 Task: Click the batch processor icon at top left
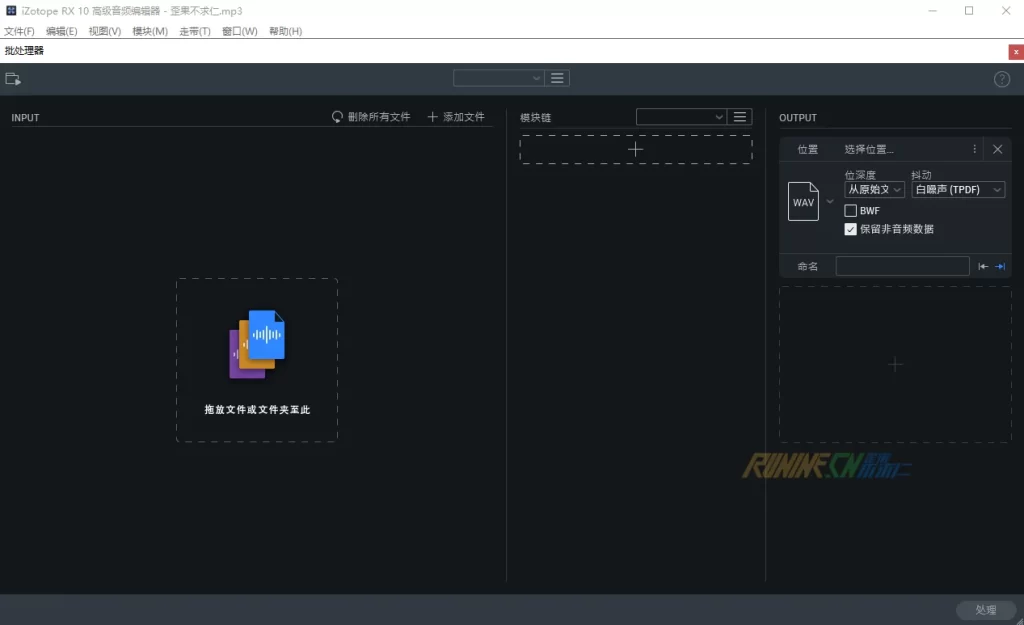(x=13, y=79)
